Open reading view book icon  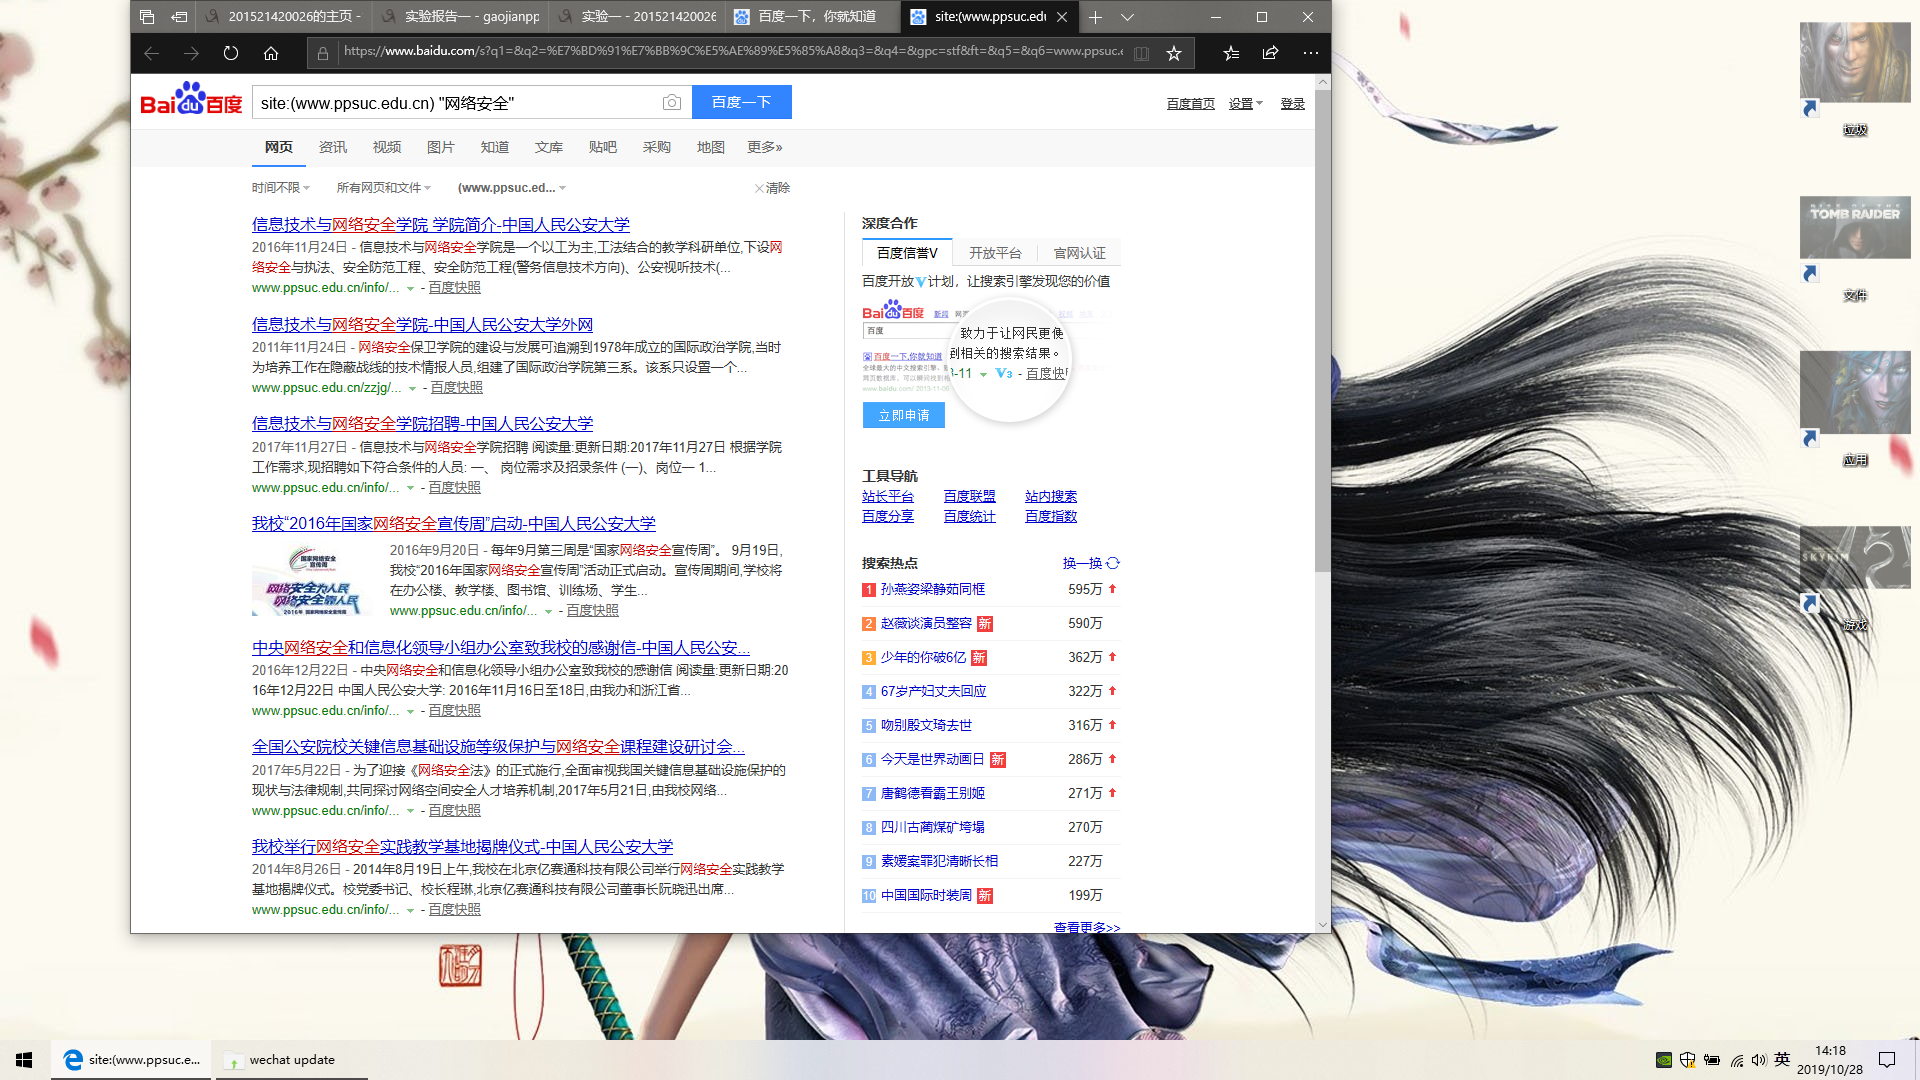[1141, 53]
